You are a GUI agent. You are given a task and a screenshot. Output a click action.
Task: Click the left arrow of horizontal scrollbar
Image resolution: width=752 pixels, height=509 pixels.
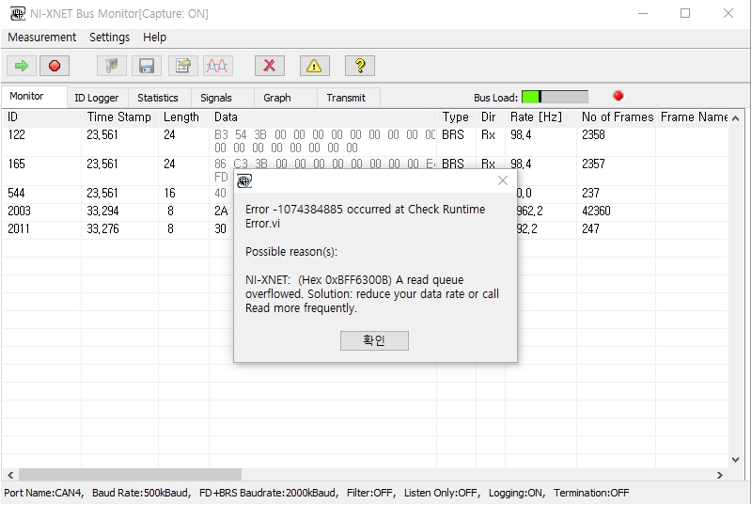coord(10,475)
